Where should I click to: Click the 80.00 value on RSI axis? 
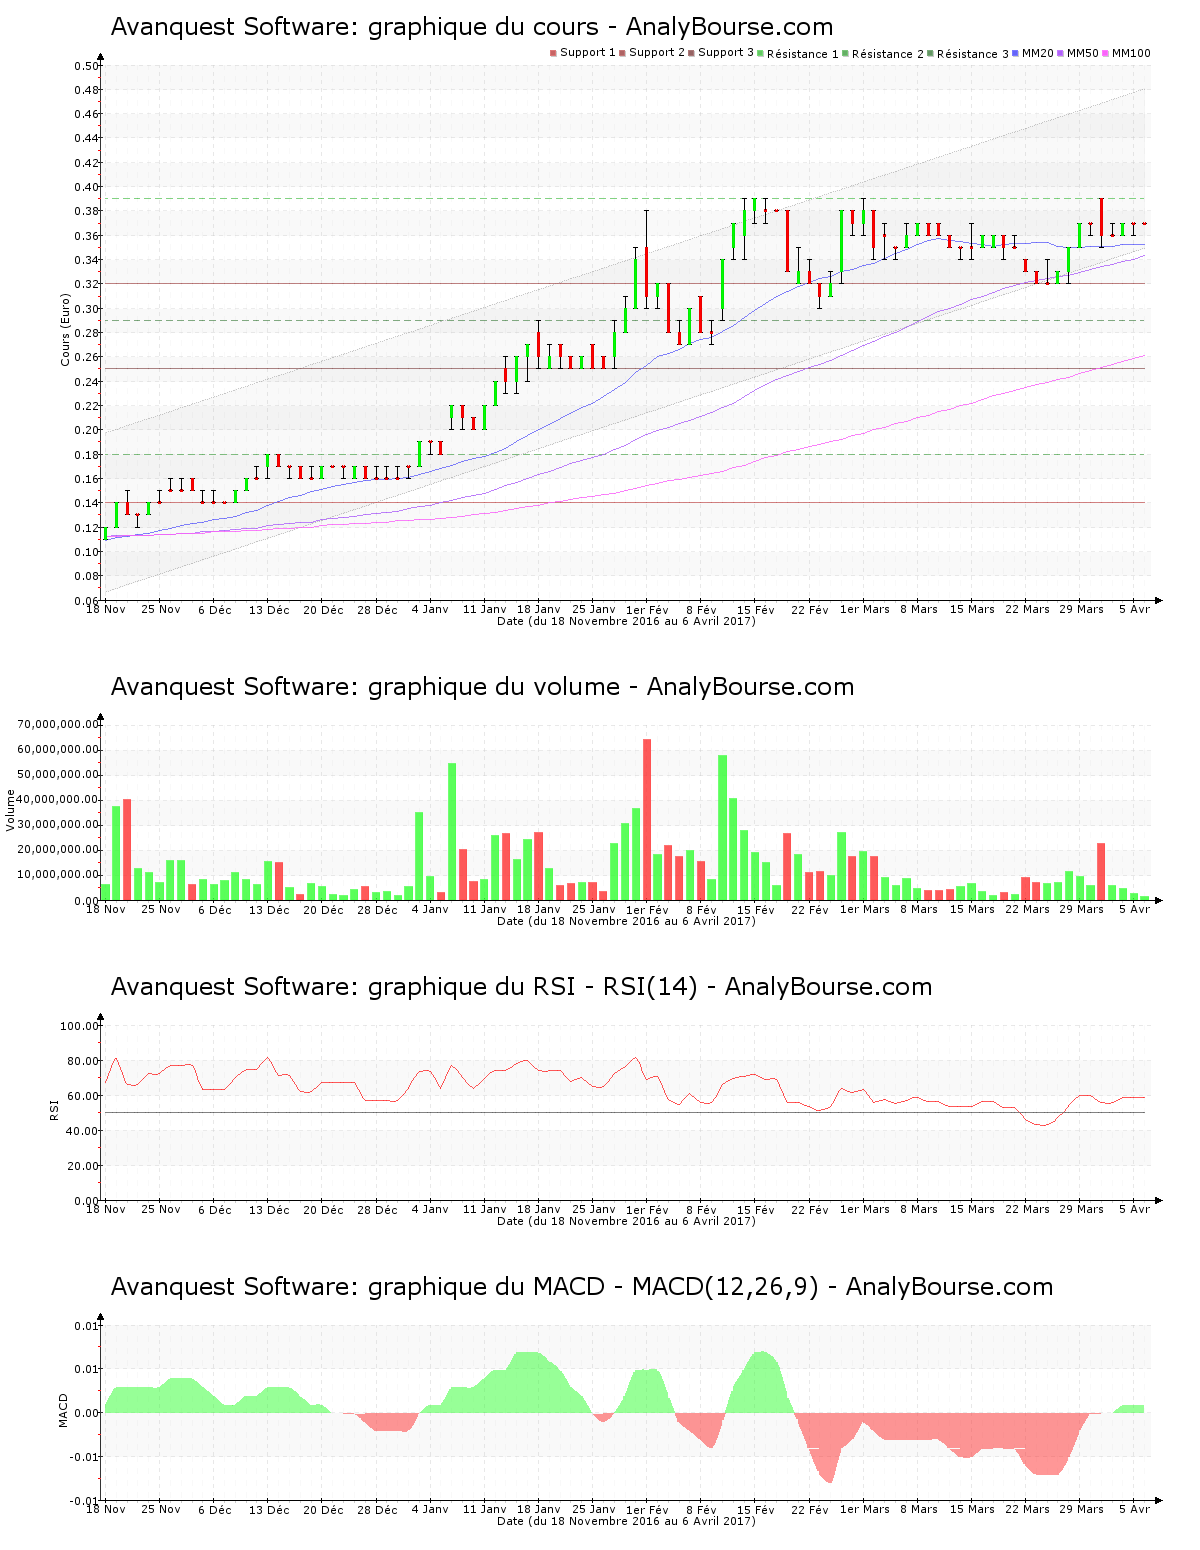coord(83,1061)
